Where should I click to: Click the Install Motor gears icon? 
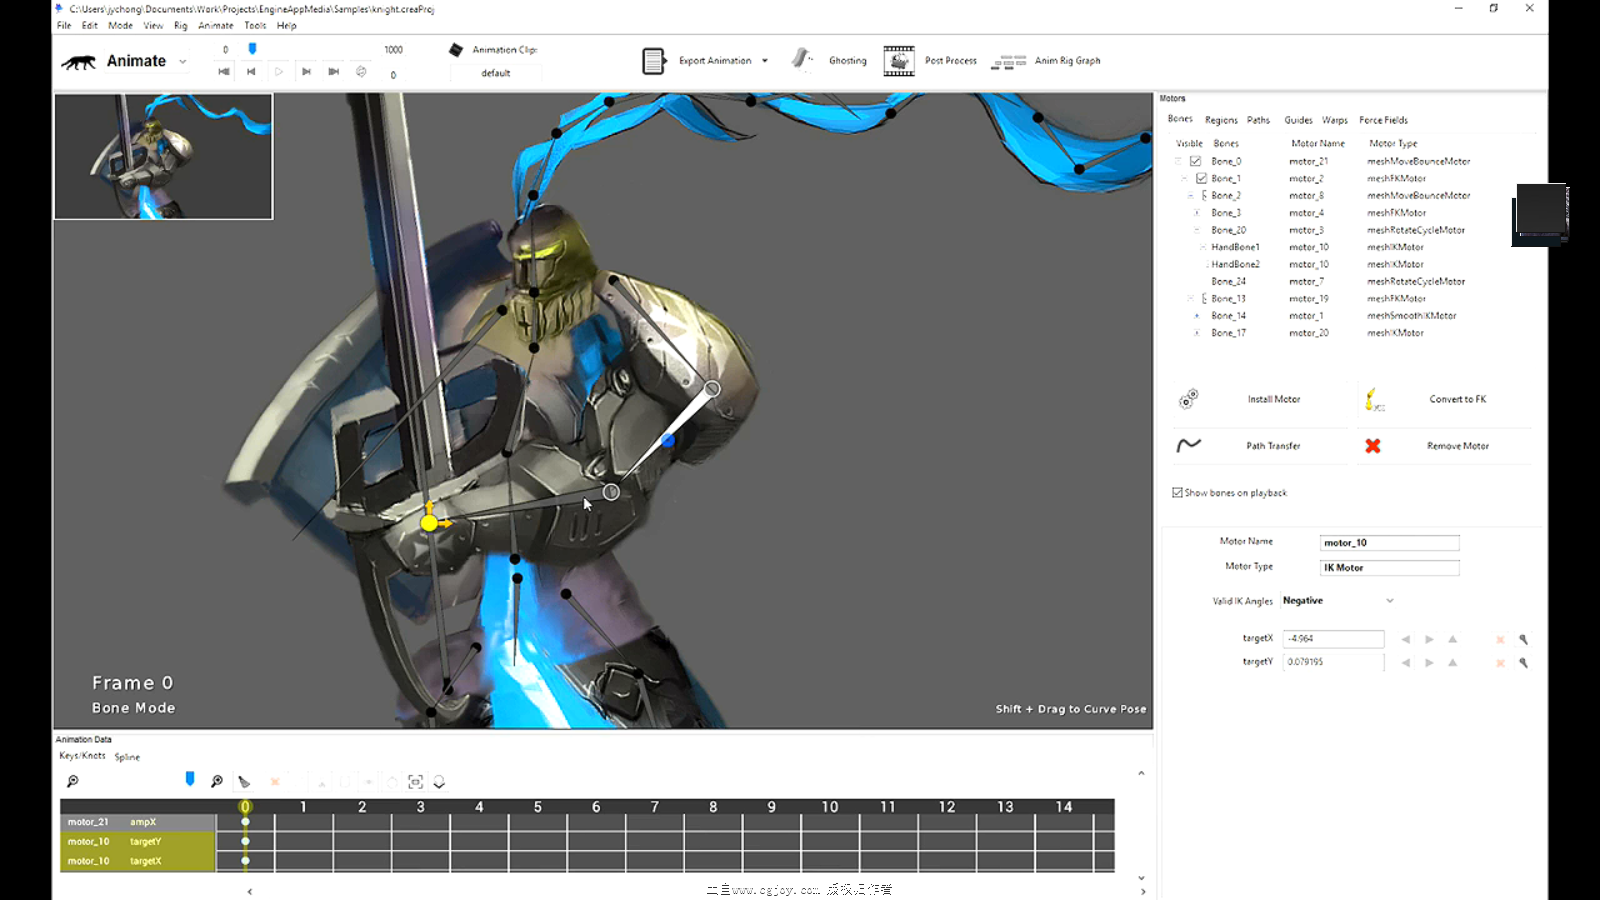click(1188, 399)
